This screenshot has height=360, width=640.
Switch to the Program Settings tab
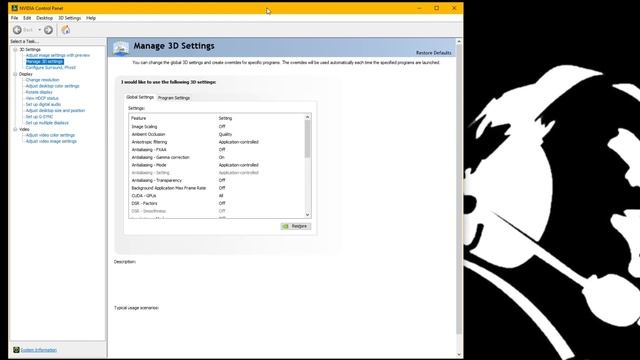(174, 98)
